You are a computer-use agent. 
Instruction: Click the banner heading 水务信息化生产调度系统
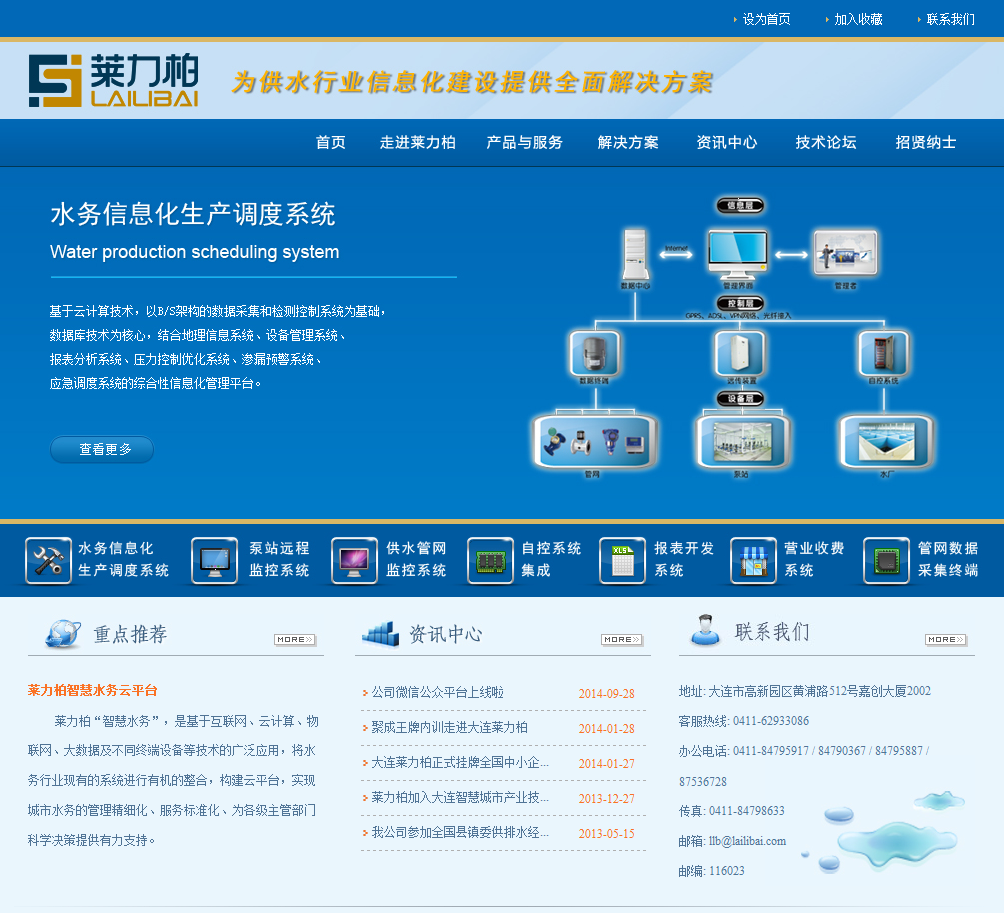(x=193, y=214)
